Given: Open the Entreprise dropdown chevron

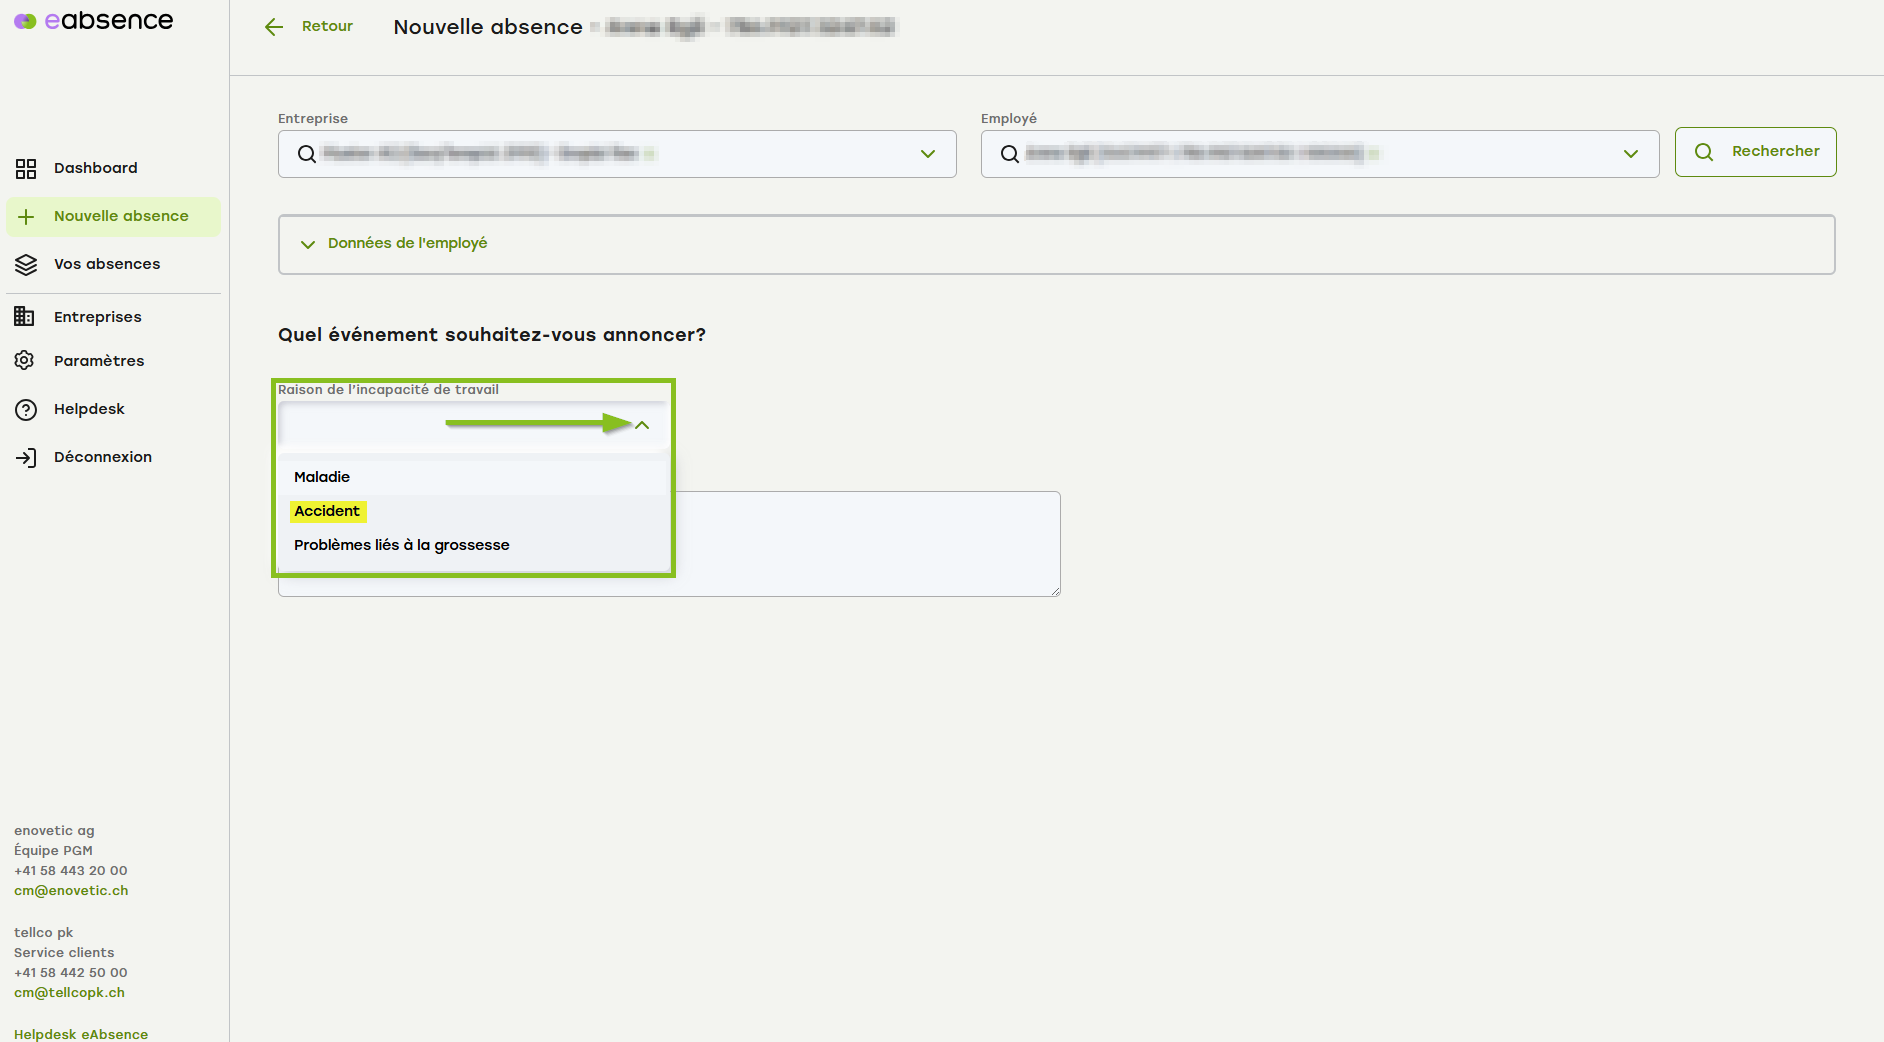Looking at the screenshot, I should [x=927, y=154].
